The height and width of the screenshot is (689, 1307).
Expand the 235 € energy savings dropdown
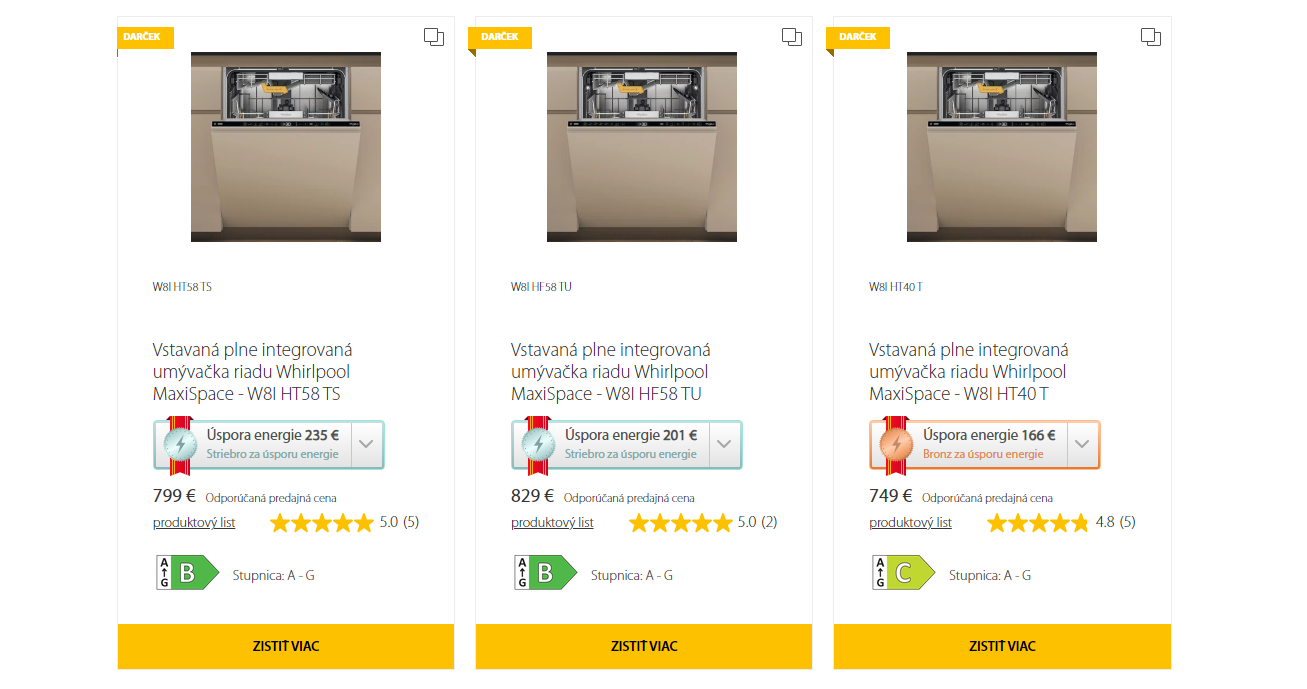[366, 445]
